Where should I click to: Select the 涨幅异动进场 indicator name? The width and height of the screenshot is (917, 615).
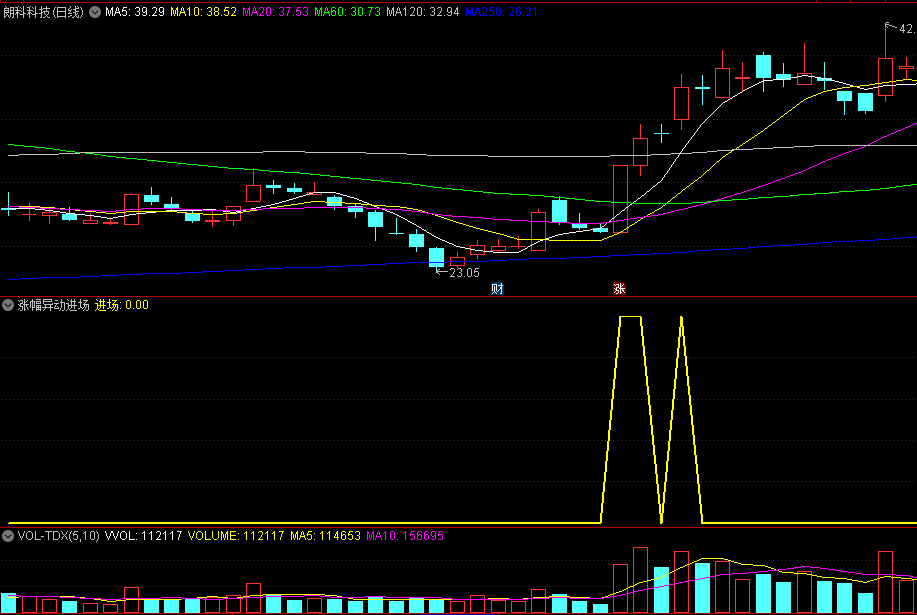pyautogui.click(x=53, y=305)
